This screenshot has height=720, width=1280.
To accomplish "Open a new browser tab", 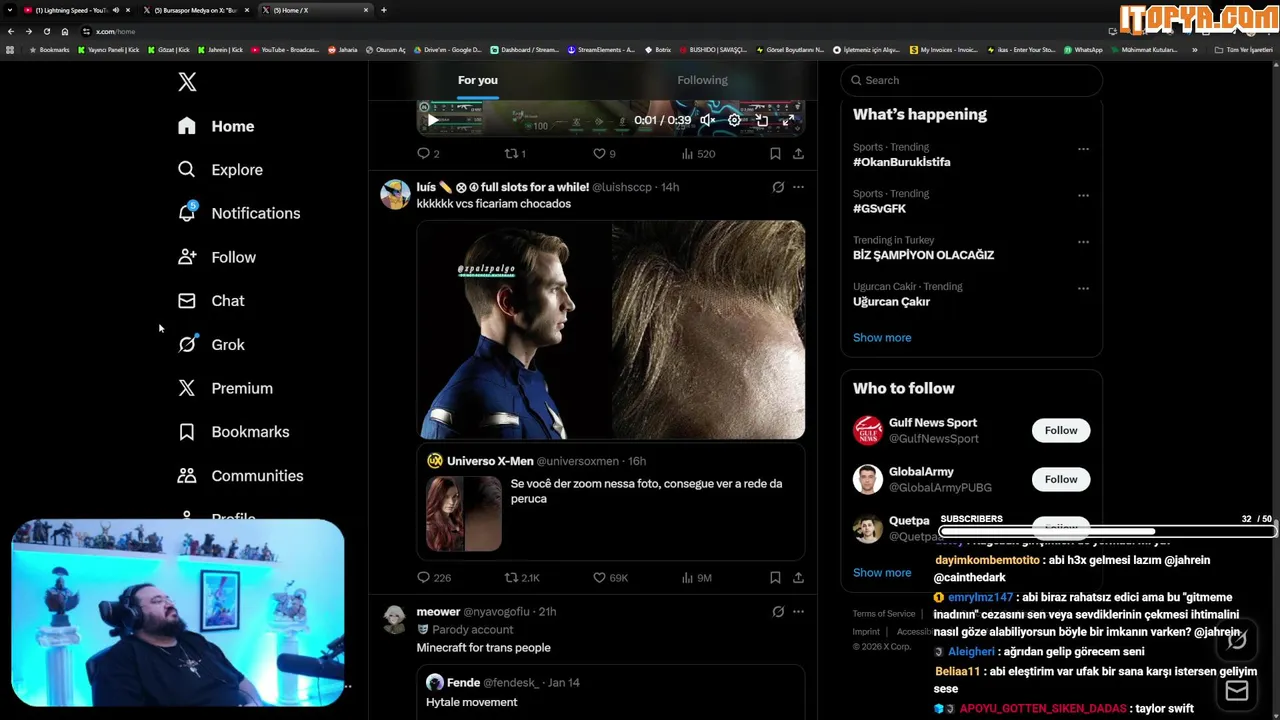I will click(384, 10).
